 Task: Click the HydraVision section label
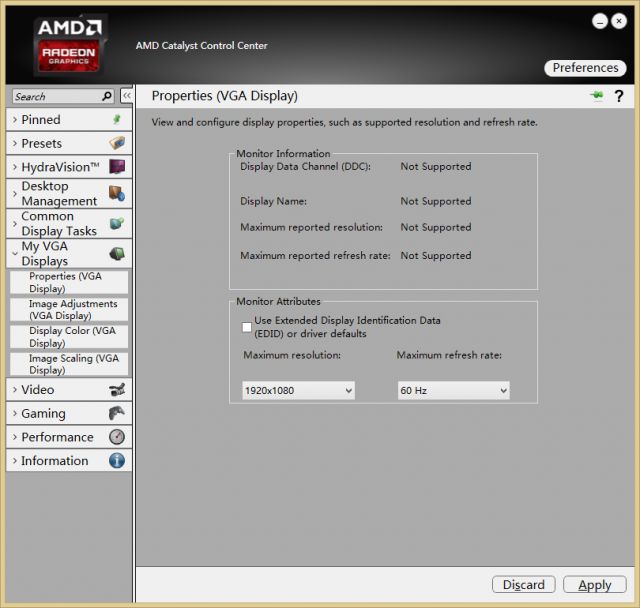click(x=60, y=167)
